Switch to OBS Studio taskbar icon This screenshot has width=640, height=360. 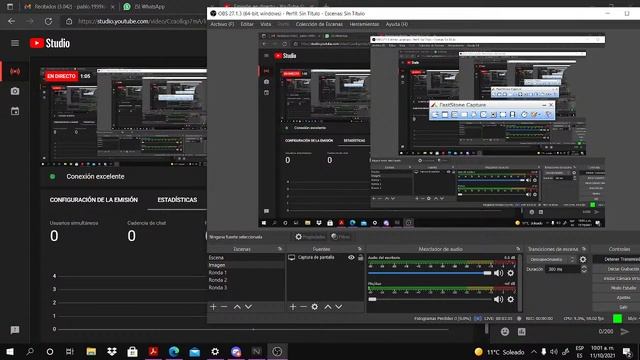click(277, 351)
